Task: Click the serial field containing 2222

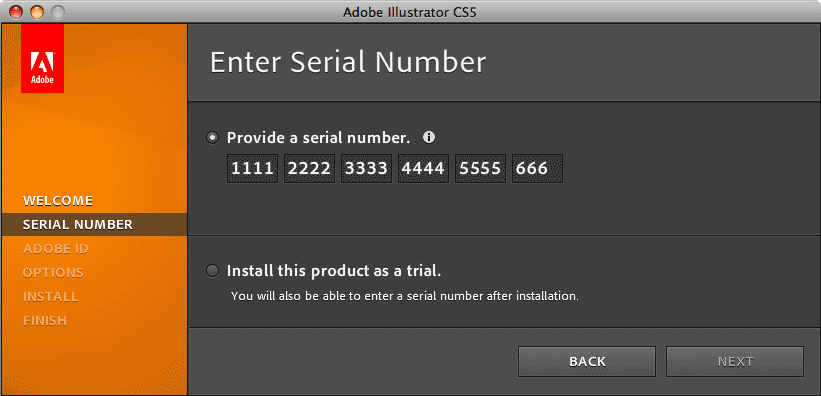Action: [x=309, y=169]
